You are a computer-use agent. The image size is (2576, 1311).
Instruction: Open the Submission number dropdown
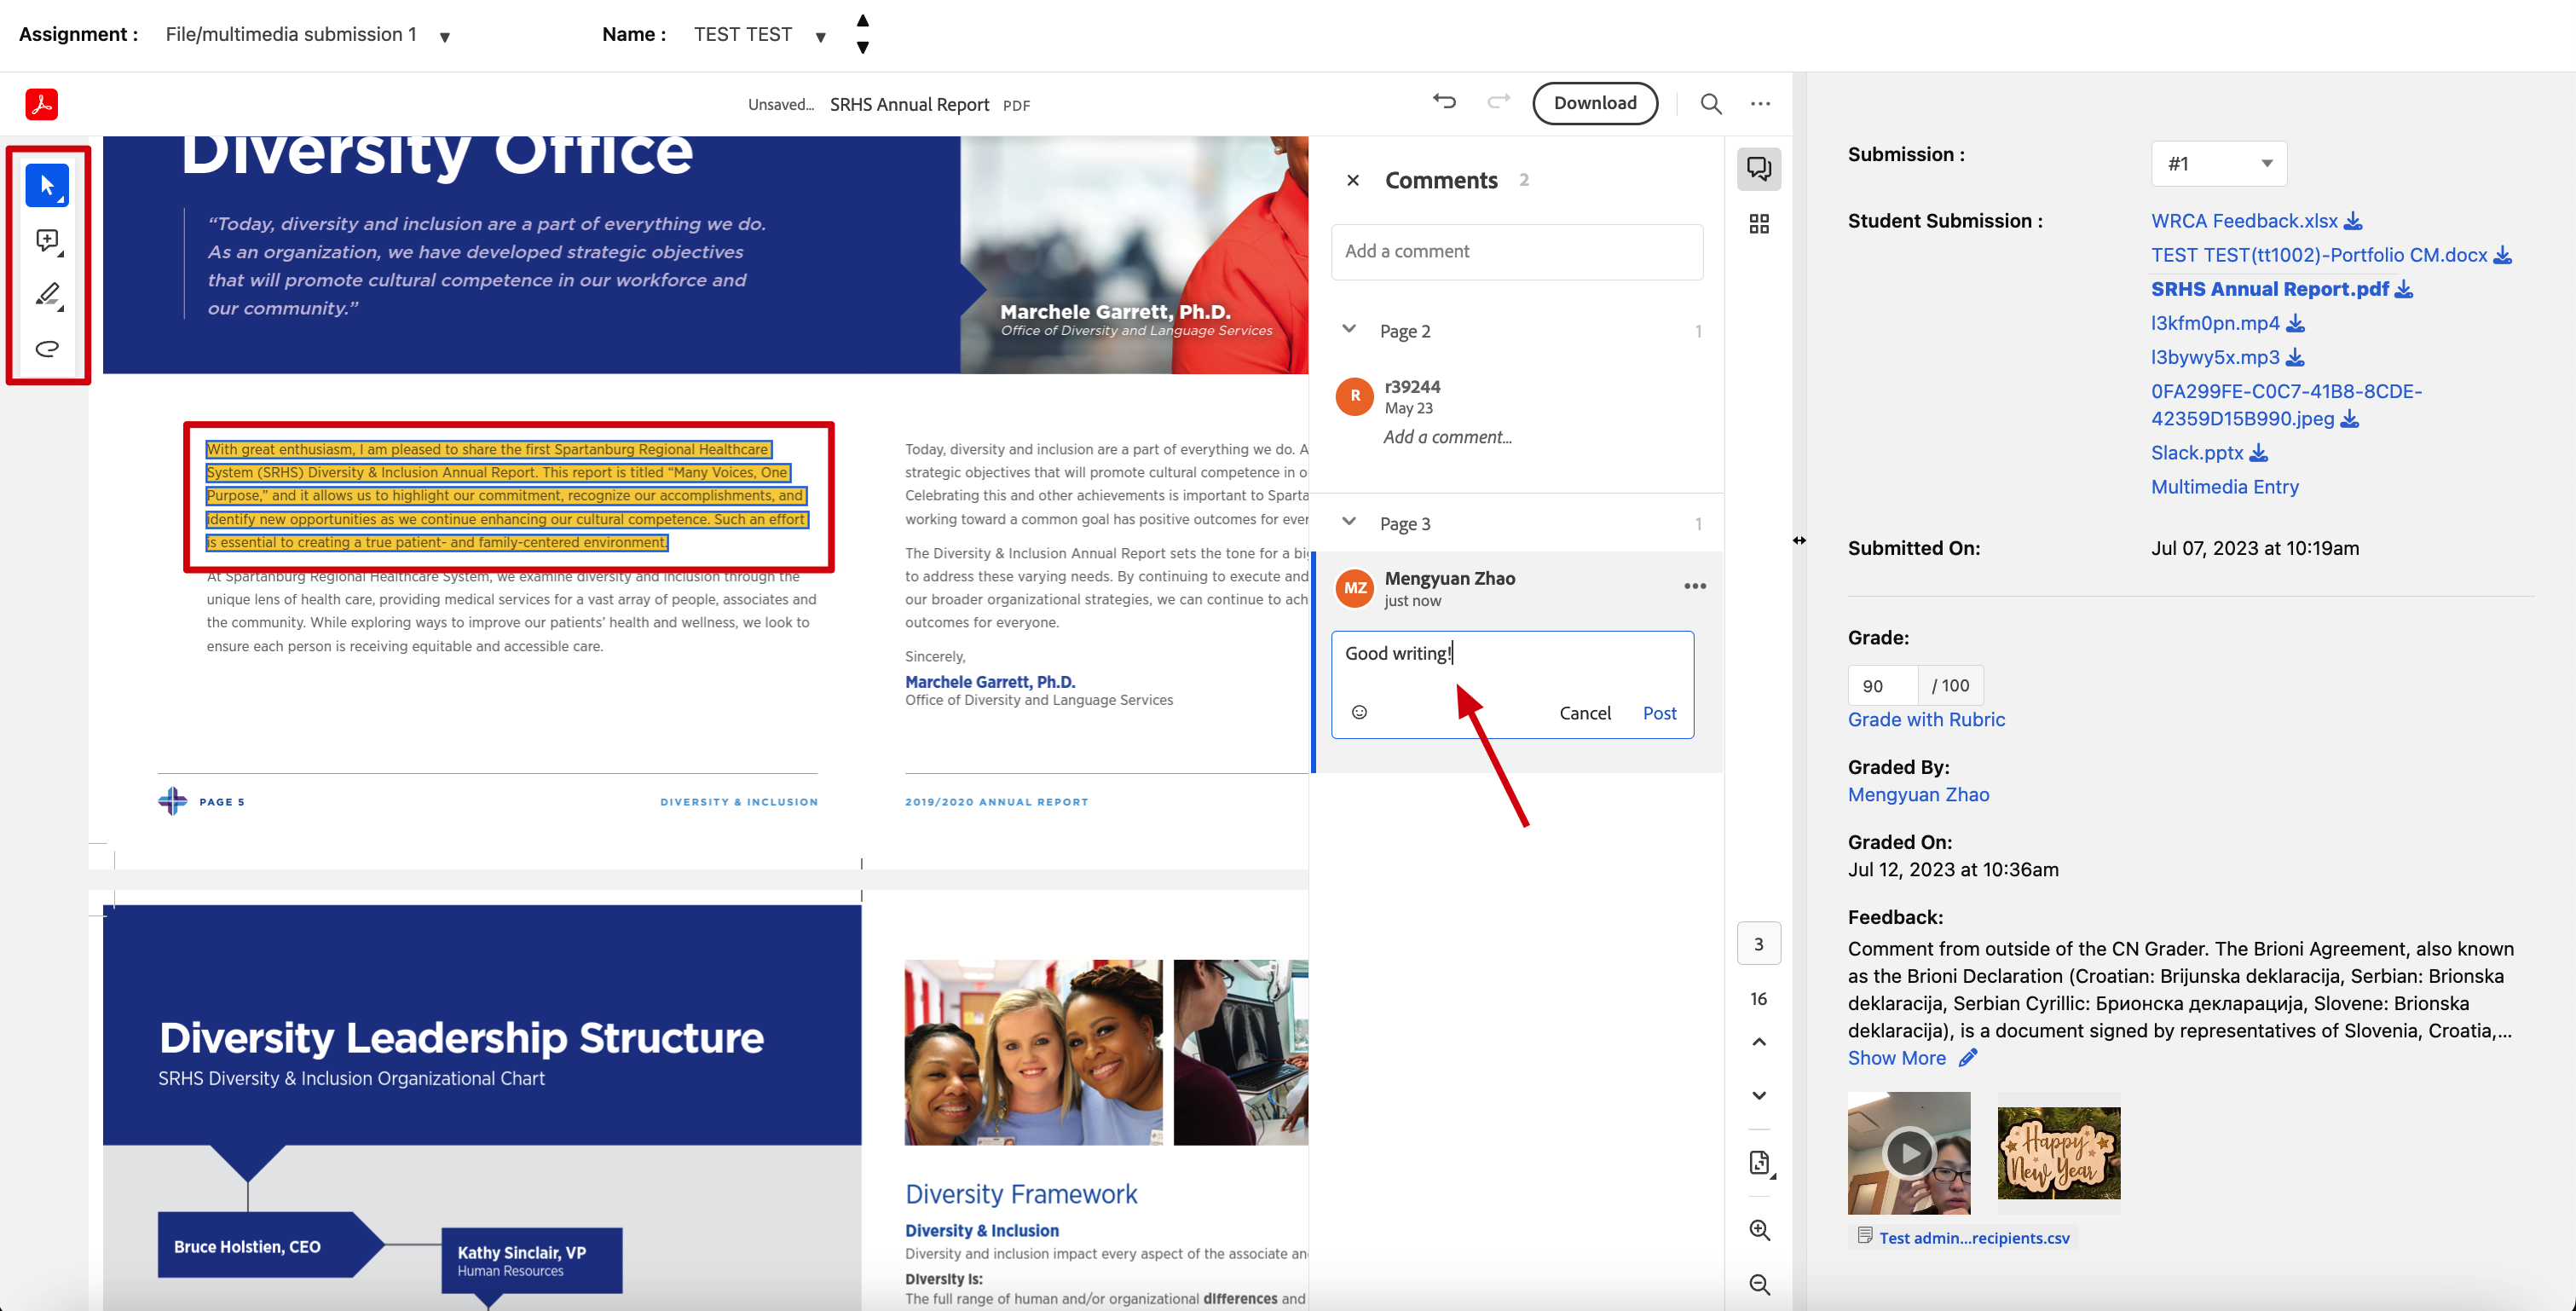pyautogui.click(x=2219, y=164)
